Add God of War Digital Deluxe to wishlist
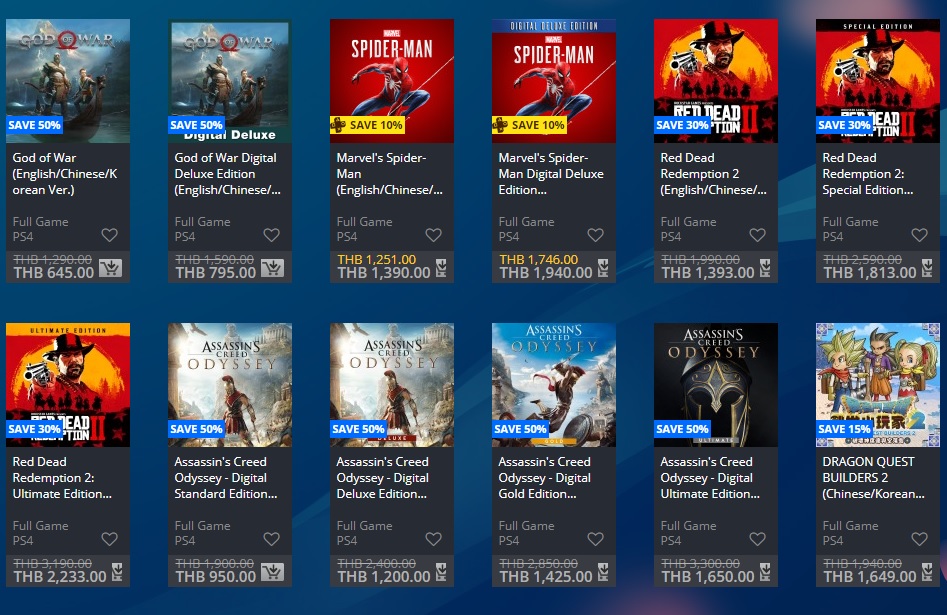The height and width of the screenshot is (615, 947). [x=271, y=235]
